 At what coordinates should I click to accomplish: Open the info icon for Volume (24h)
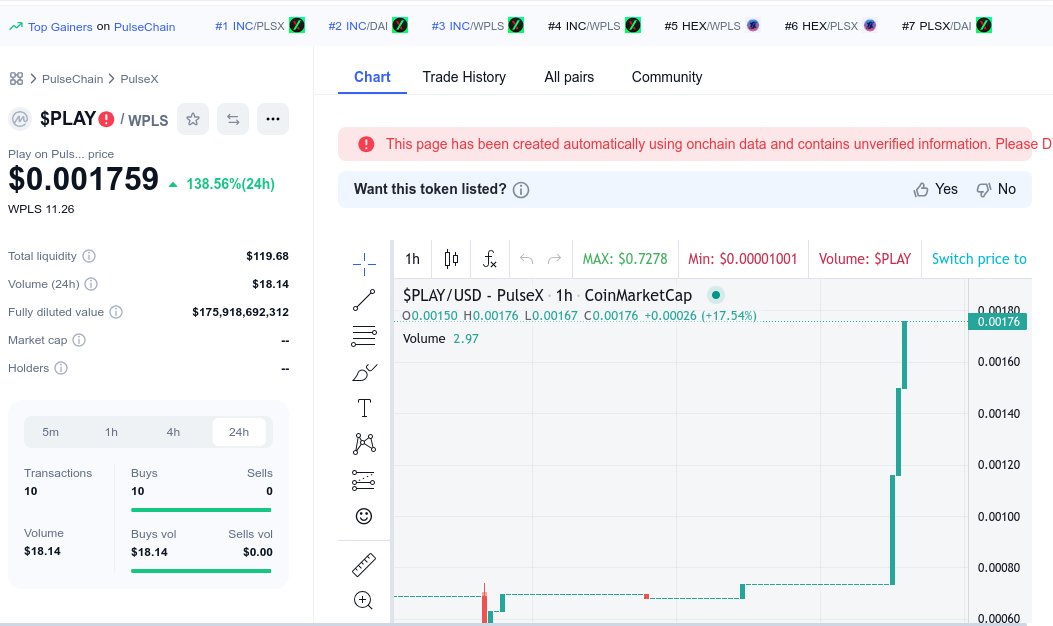[x=91, y=284]
